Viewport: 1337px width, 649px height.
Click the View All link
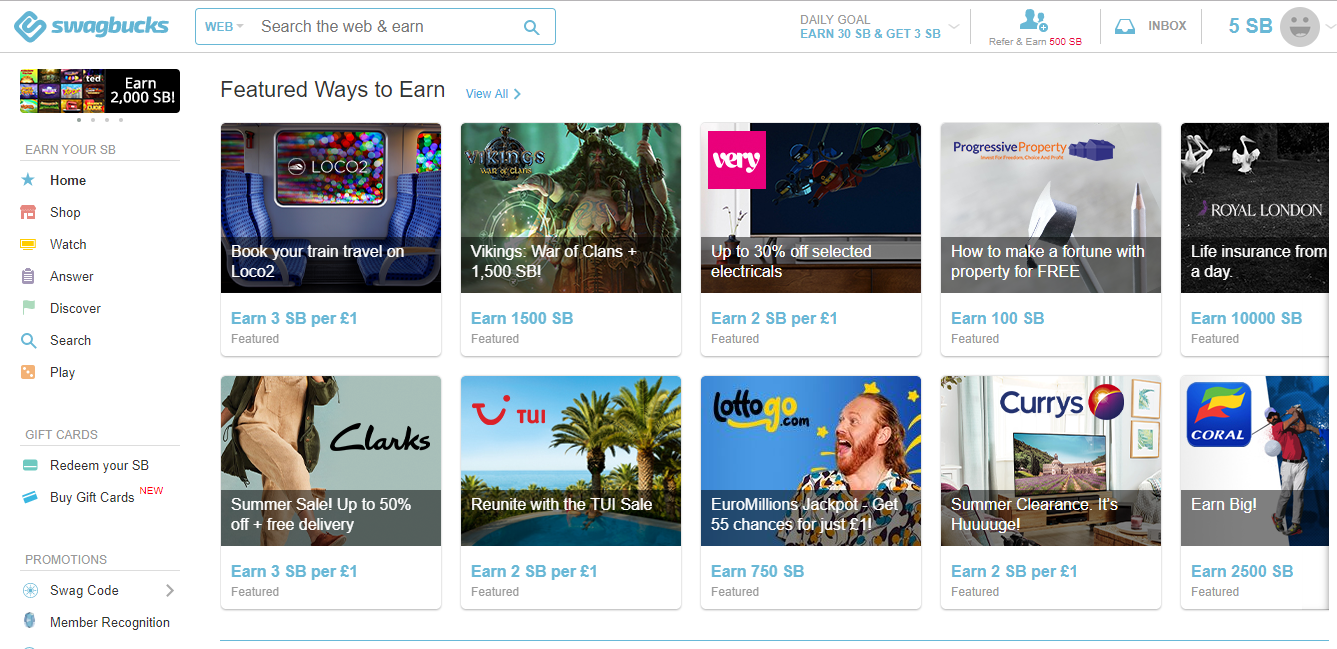[493, 94]
